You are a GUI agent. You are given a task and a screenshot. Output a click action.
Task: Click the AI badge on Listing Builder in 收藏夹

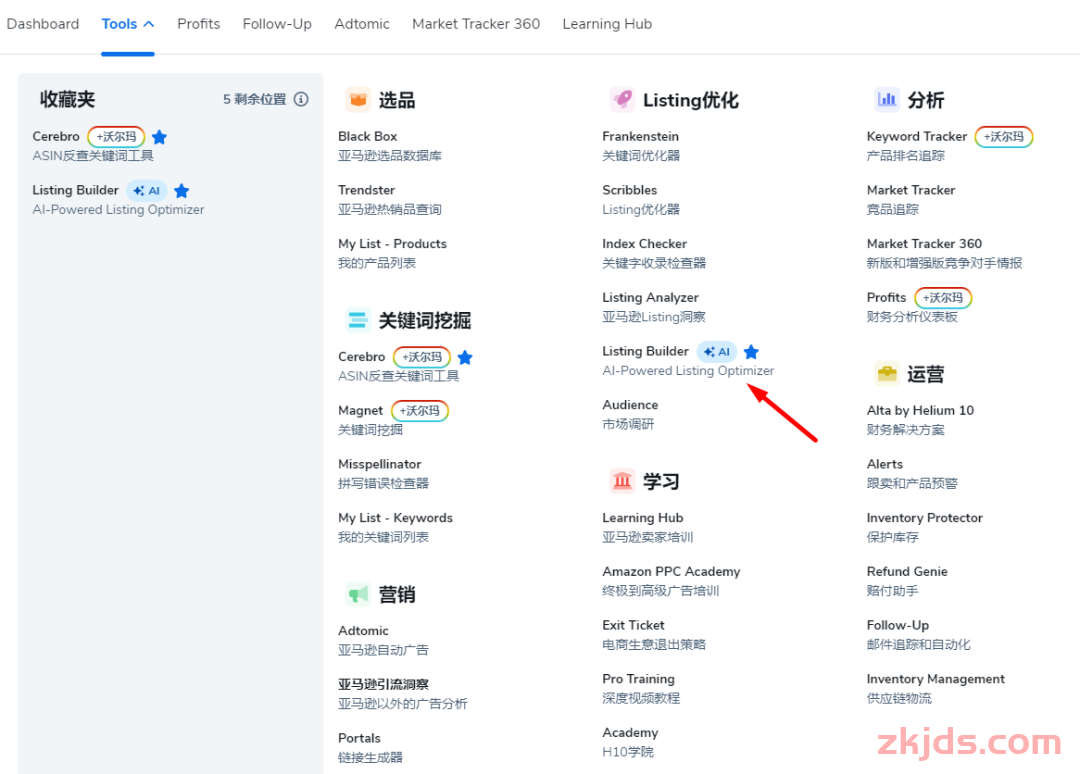[147, 191]
